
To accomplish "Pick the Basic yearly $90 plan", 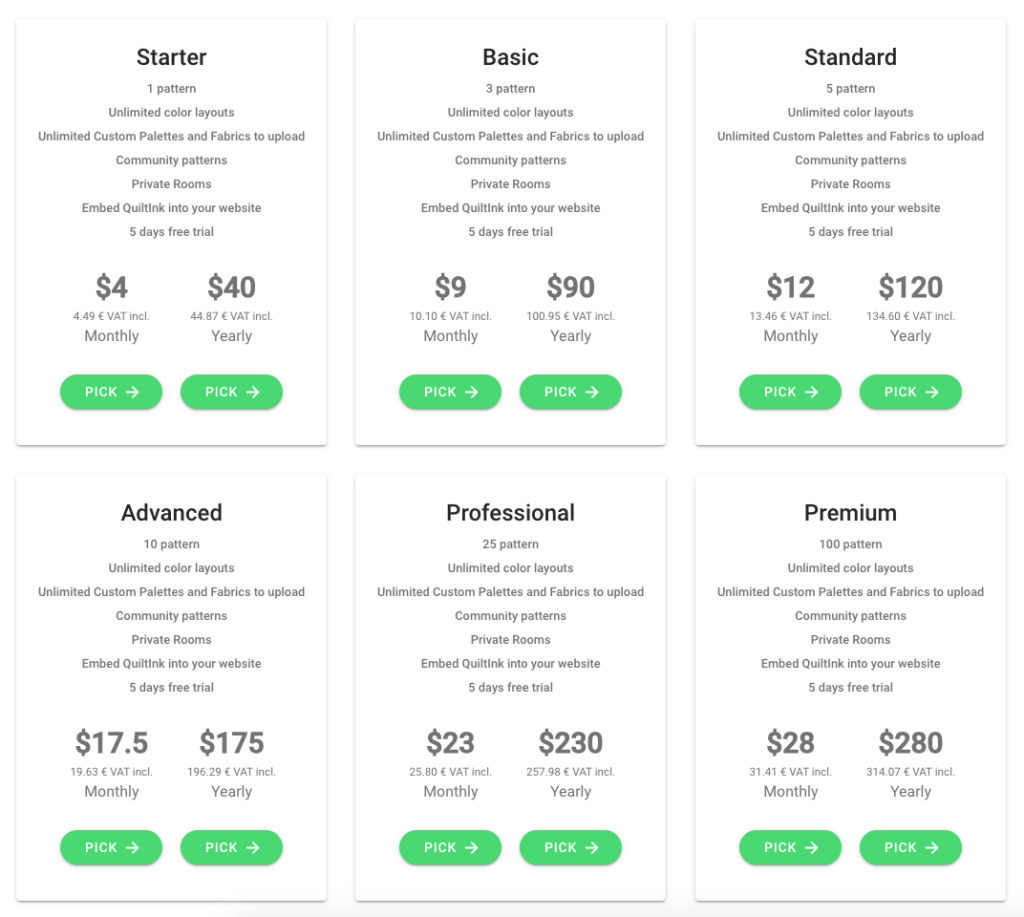I will pos(570,392).
